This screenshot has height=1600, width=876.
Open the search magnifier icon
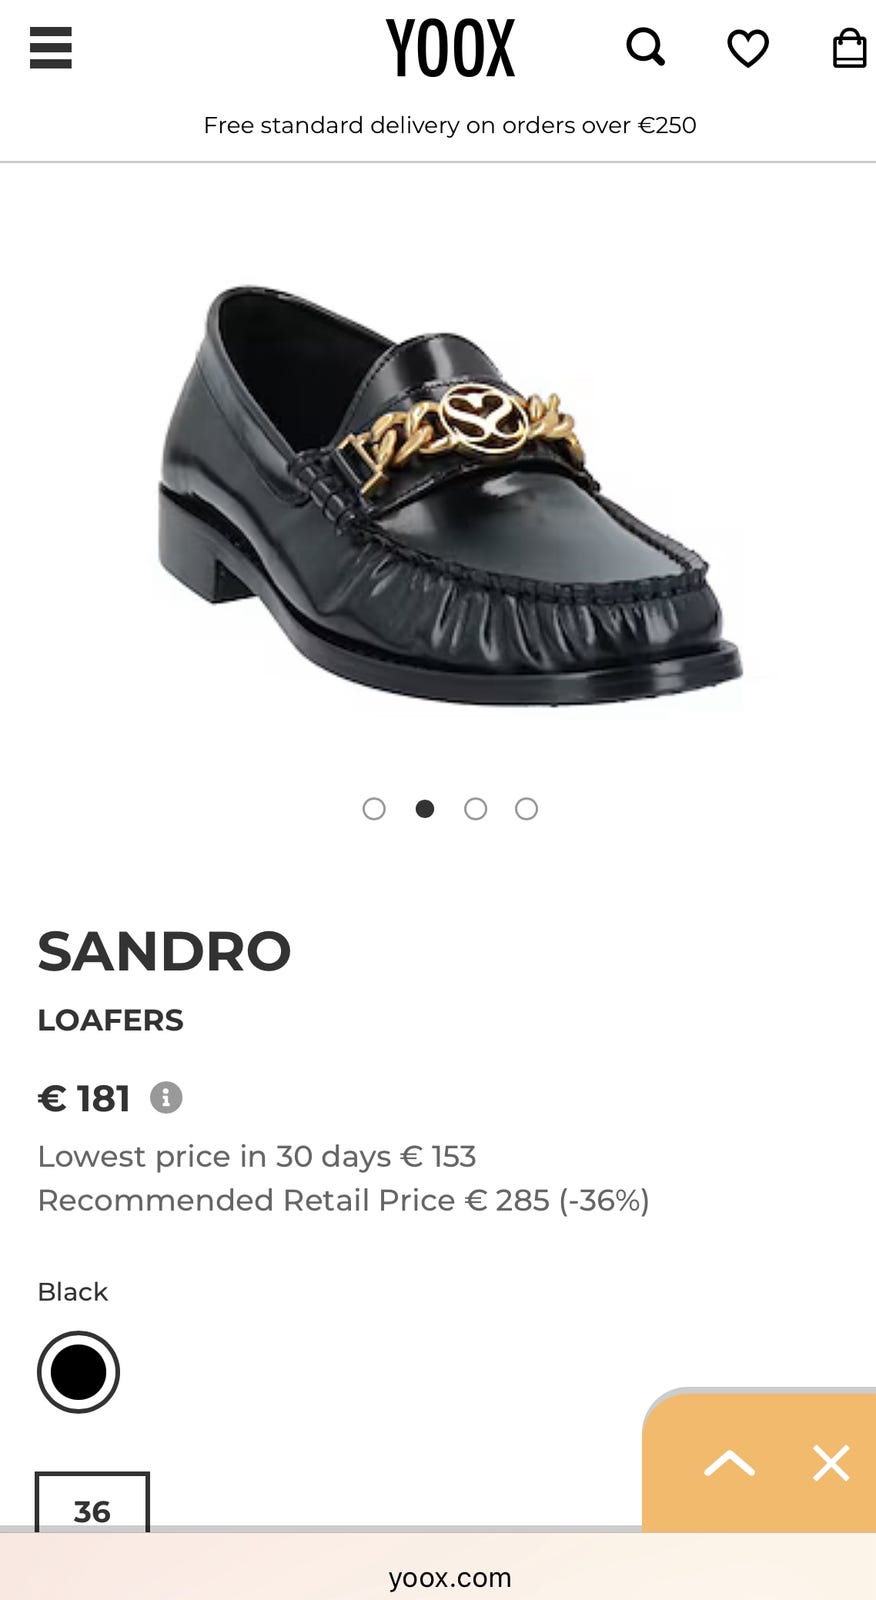tap(646, 47)
